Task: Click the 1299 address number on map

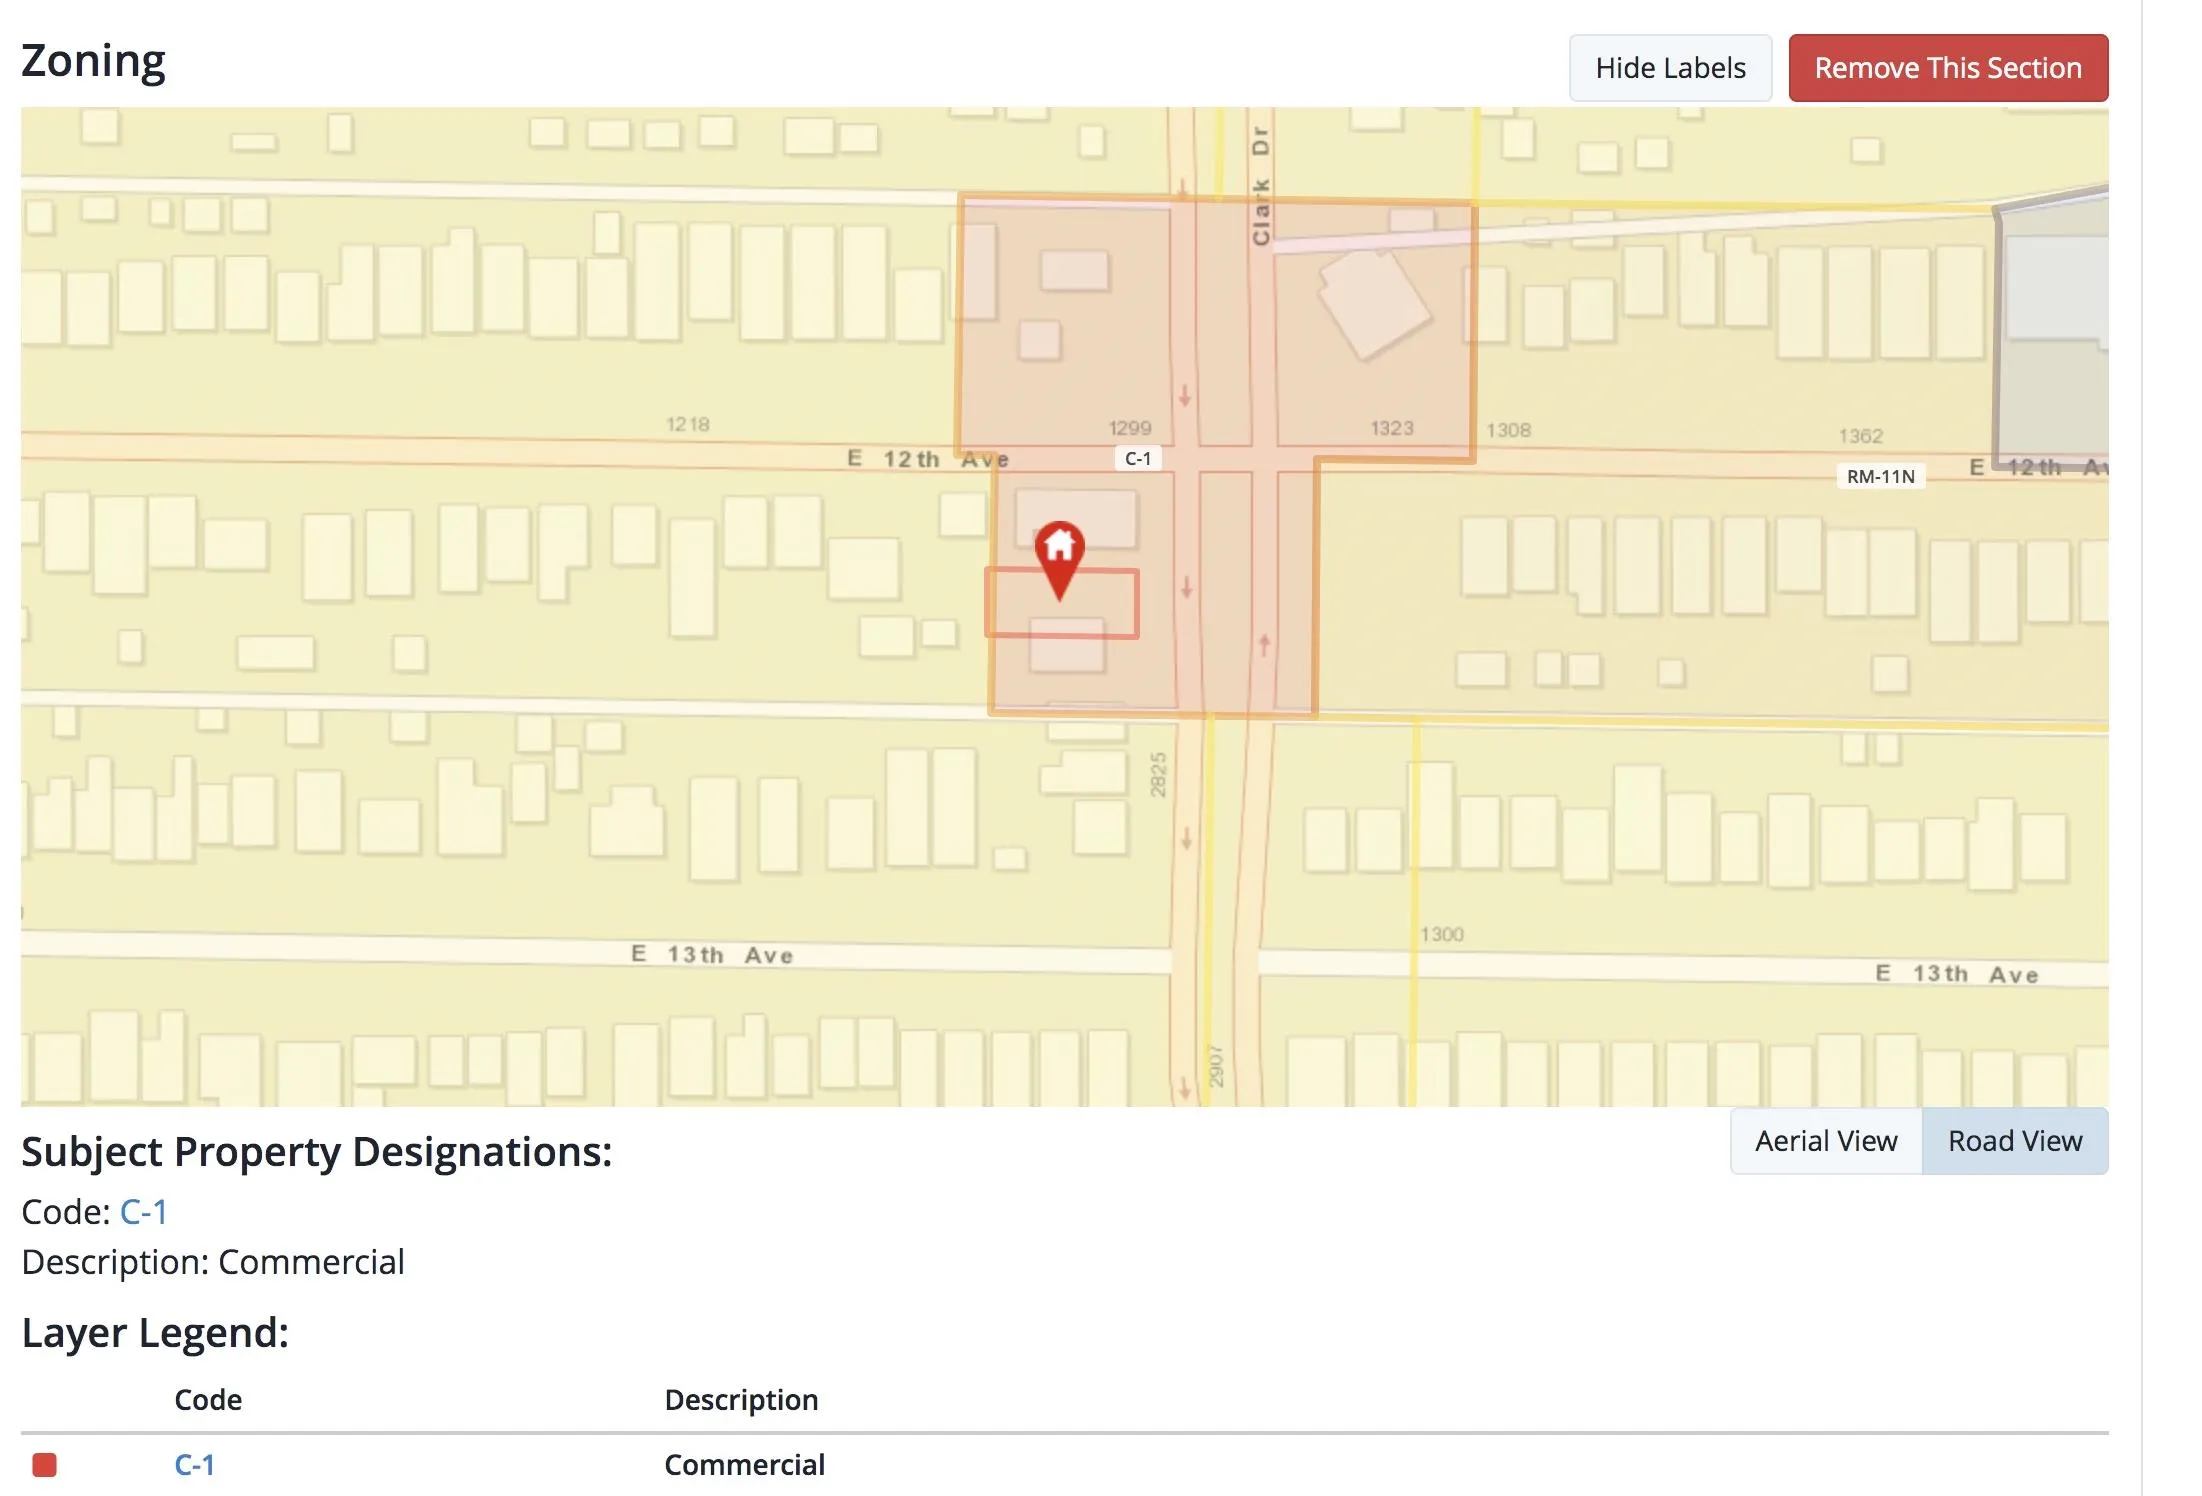Action: click(1129, 428)
